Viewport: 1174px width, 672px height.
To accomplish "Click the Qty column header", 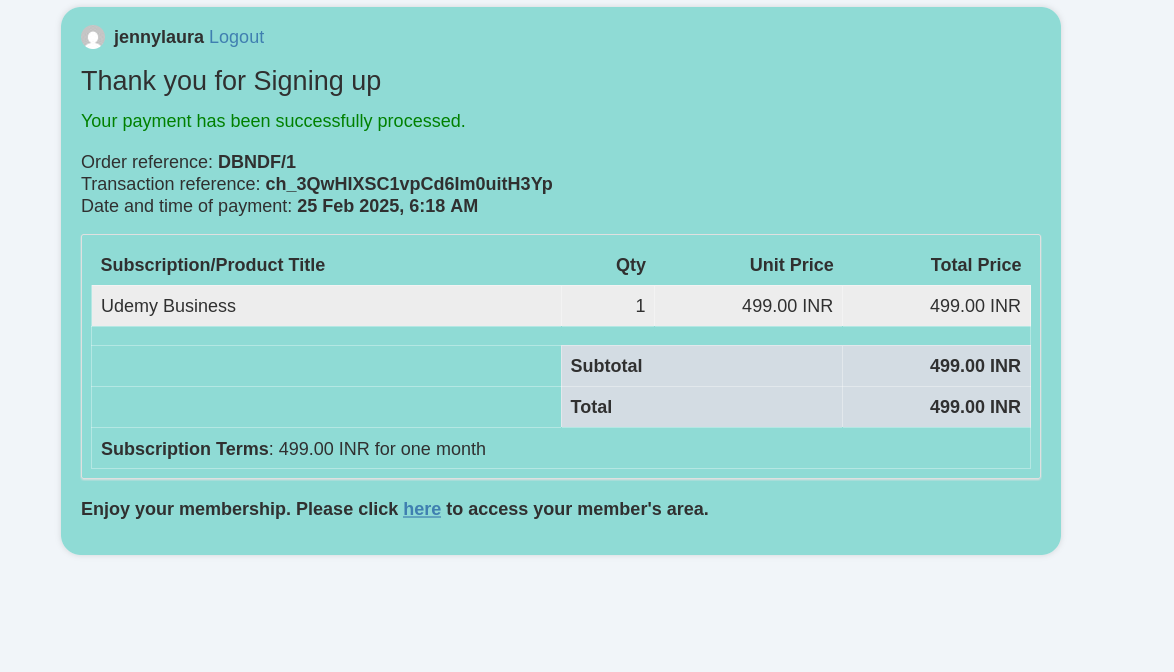I will click(630, 265).
